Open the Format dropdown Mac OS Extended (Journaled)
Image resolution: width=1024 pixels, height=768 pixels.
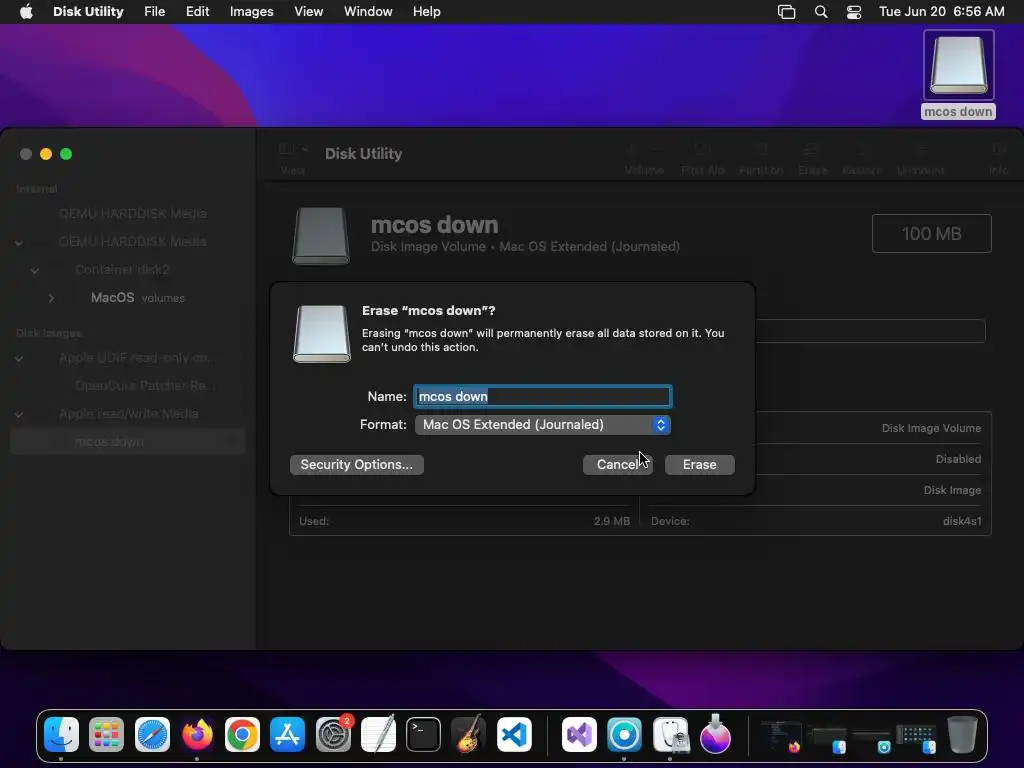542,424
